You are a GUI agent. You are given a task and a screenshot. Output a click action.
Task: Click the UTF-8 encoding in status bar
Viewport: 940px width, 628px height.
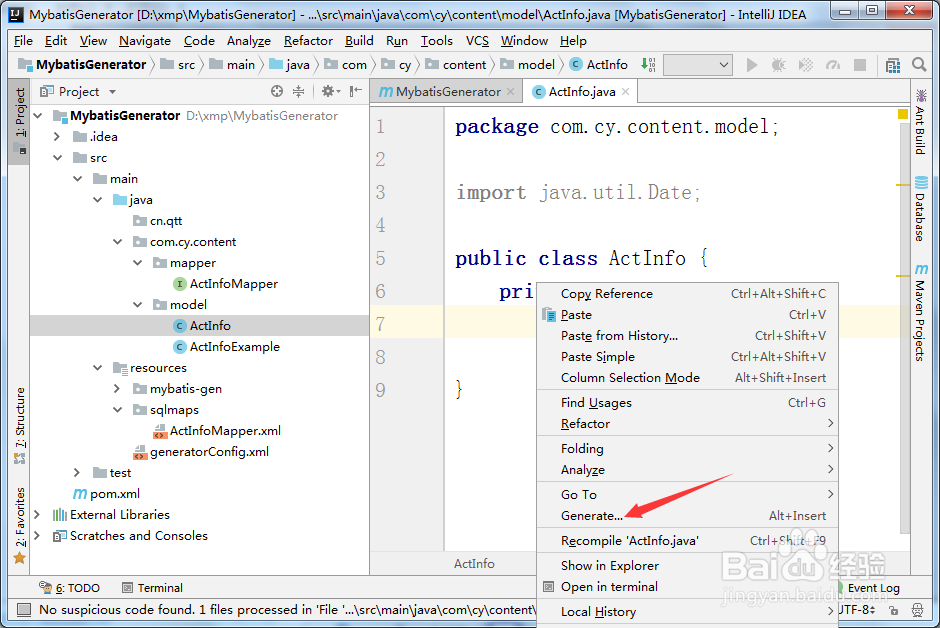pyautogui.click(x=858, y=610)
